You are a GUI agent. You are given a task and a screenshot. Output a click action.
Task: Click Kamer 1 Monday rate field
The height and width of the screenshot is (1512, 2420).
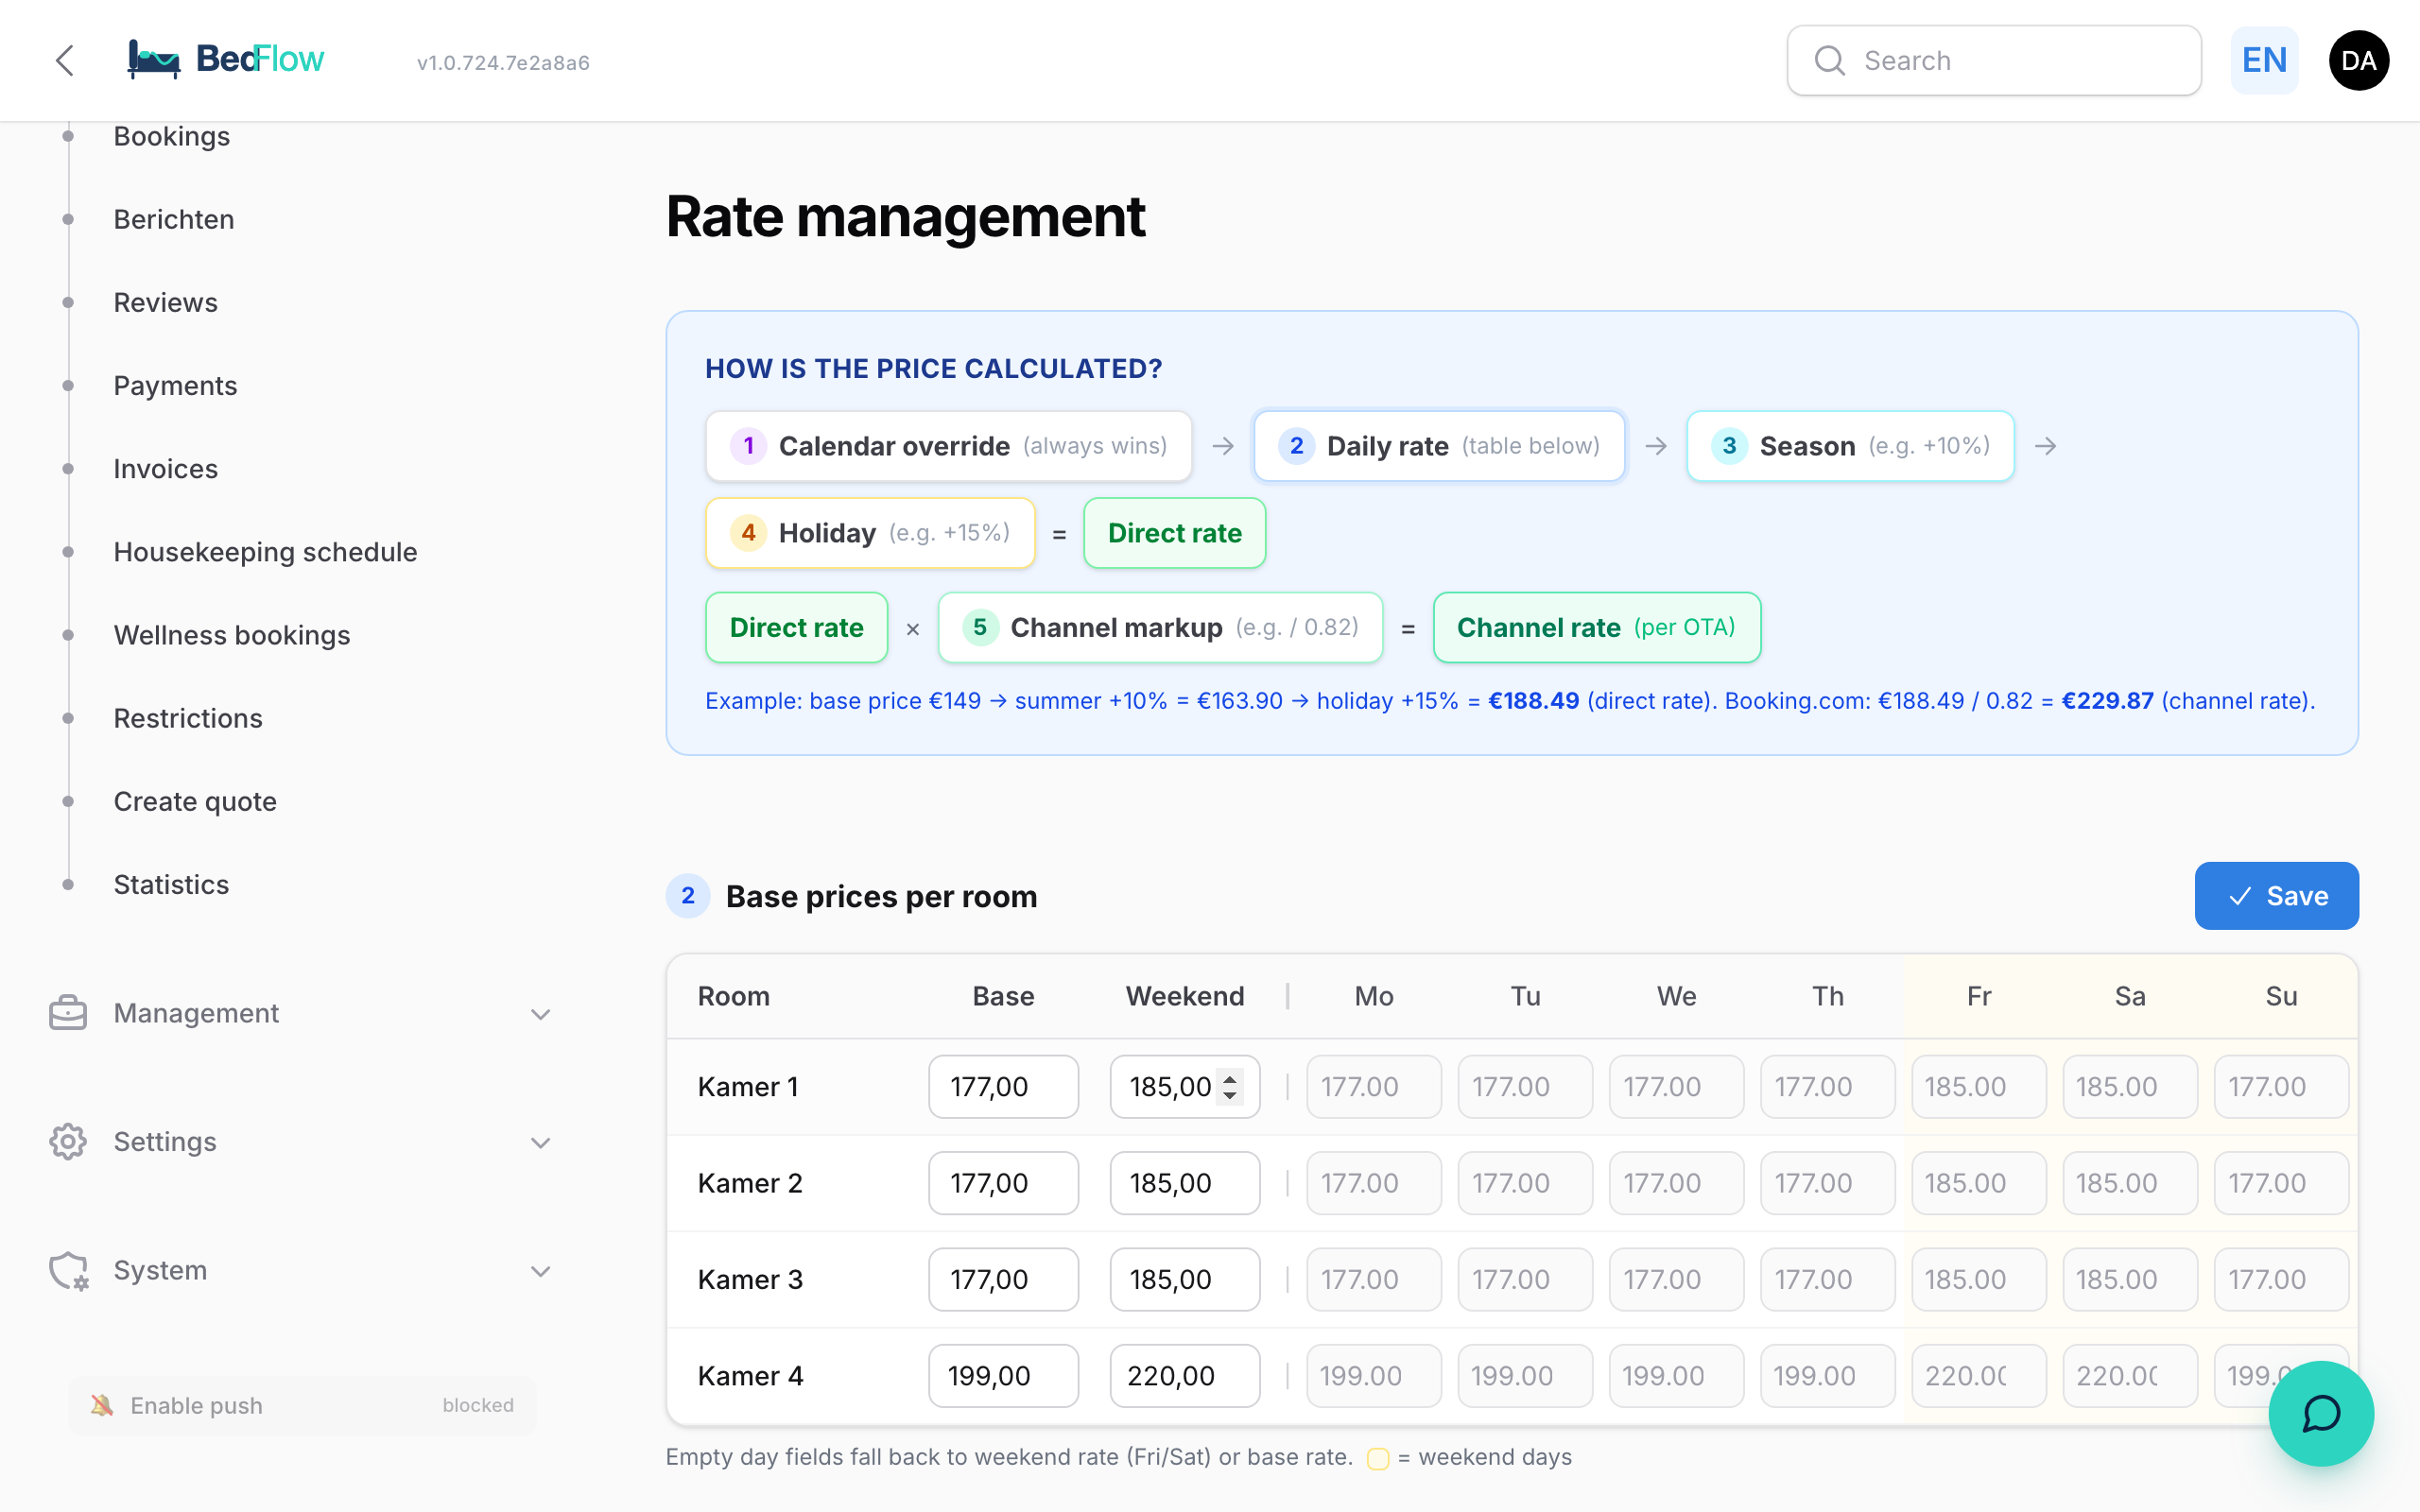[1374, 1086]
